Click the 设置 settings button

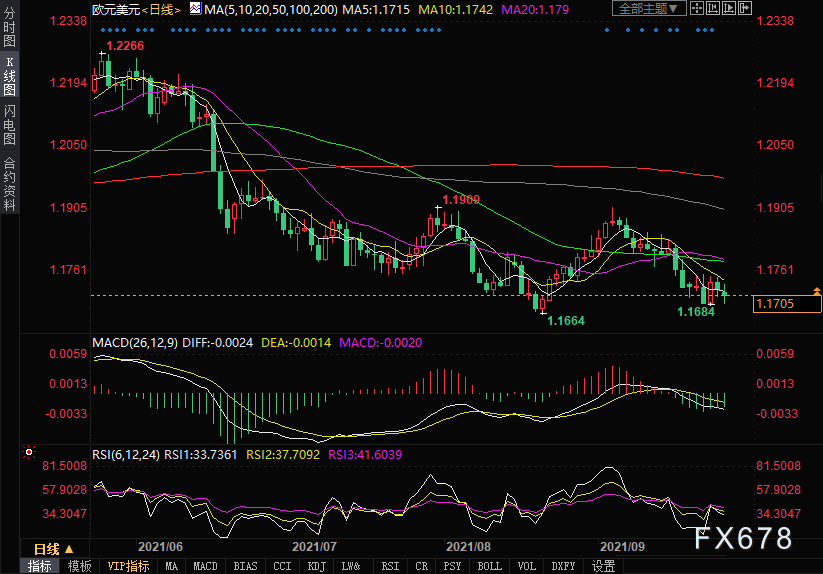coord(603,566)
